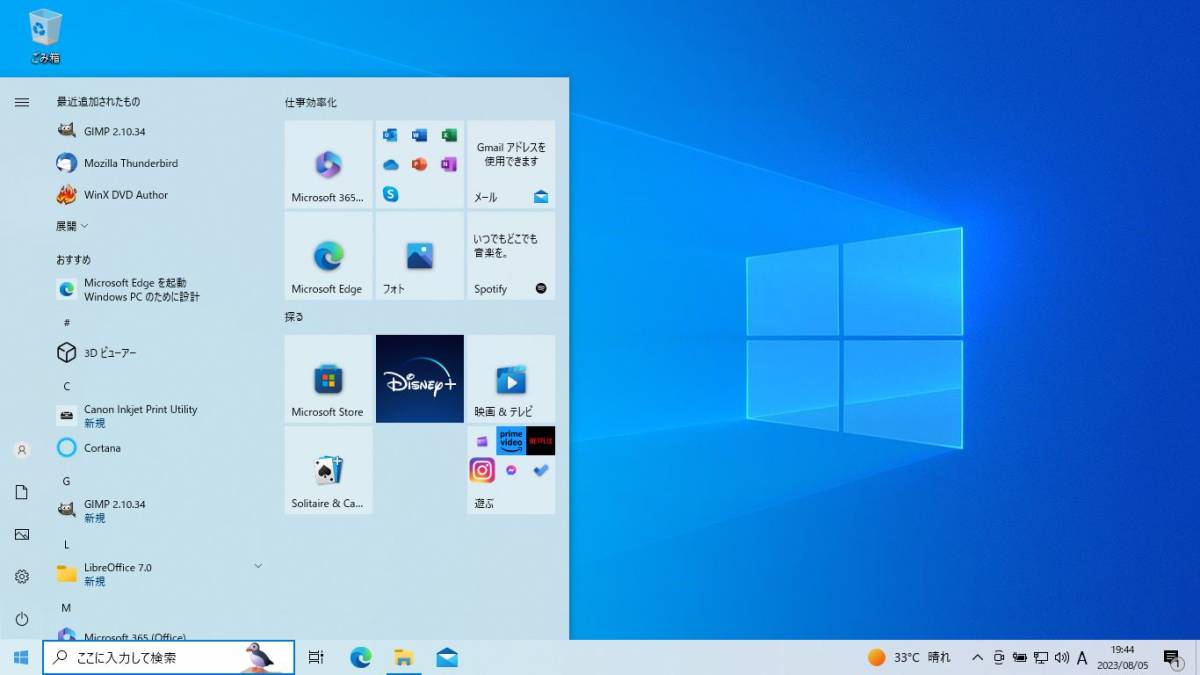Click the OneDrive cloud icon in the tile folder
This screenshot has height=675, width=1200.
[x=390, y=165]
